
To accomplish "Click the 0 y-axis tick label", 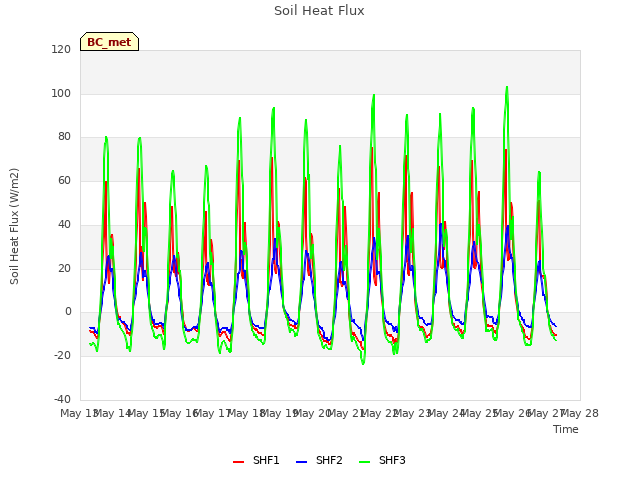I will [x=68, y=312].
